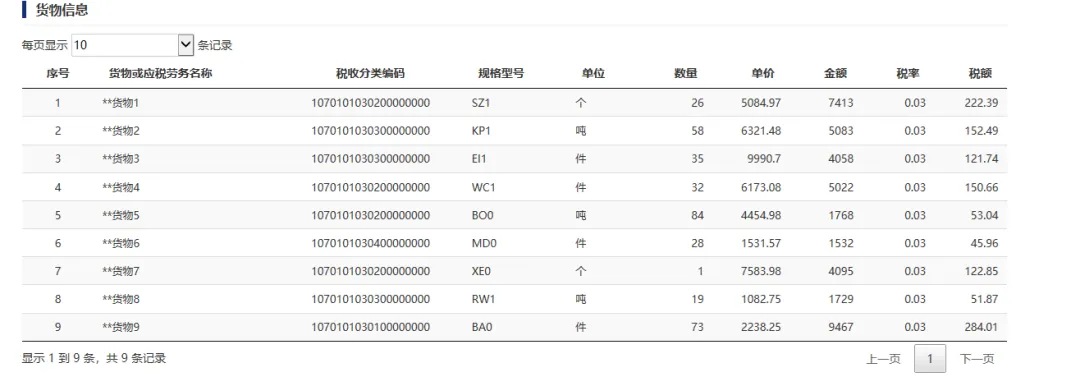Click tax amount 121.74
The image size is (1080, 386).
pyautogui.click(x=982, y=159)
